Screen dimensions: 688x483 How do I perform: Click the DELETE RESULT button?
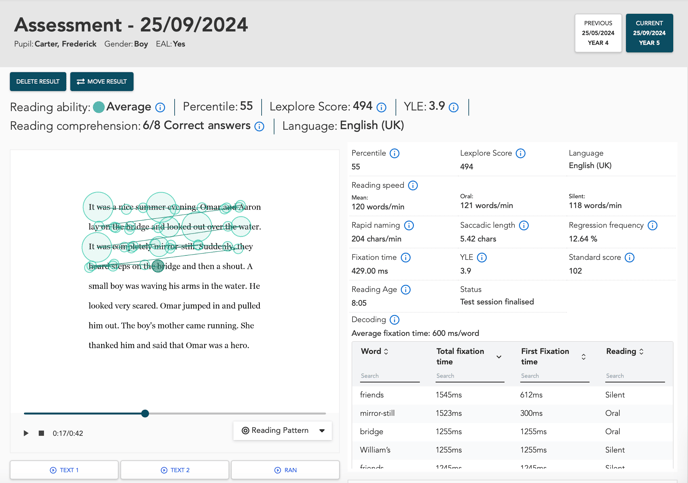click(38, 82)
